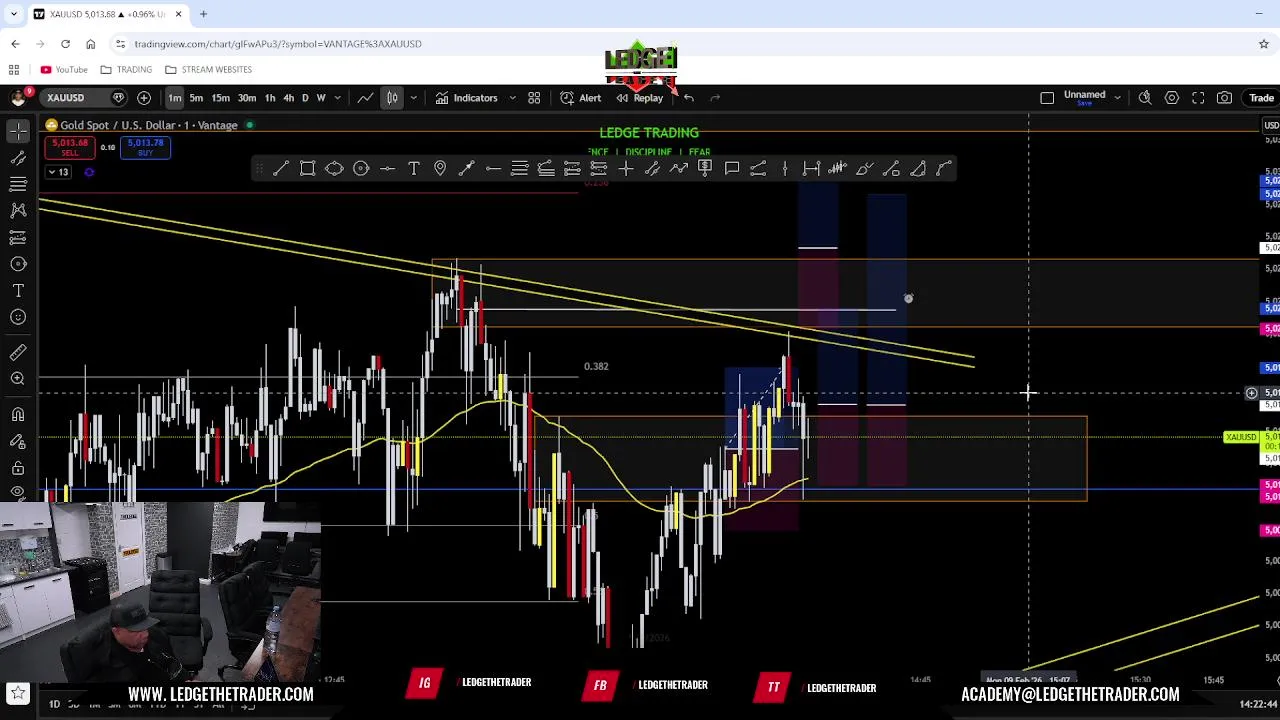Select pin marker in favorites toolbar
This screenshot has width=1280, height=720.
[x=440, y=168]
